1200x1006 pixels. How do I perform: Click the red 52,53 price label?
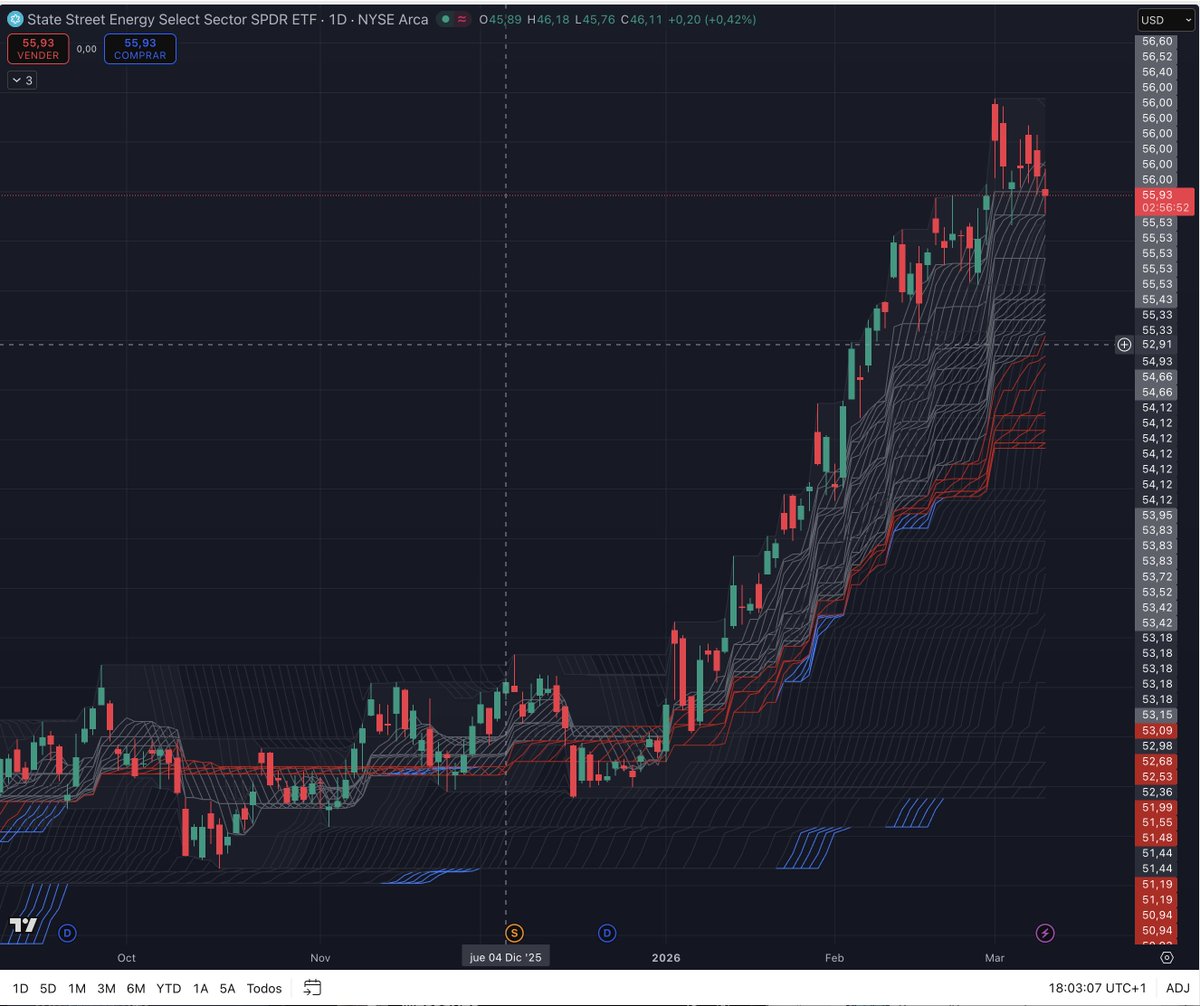pos(1157,777)
